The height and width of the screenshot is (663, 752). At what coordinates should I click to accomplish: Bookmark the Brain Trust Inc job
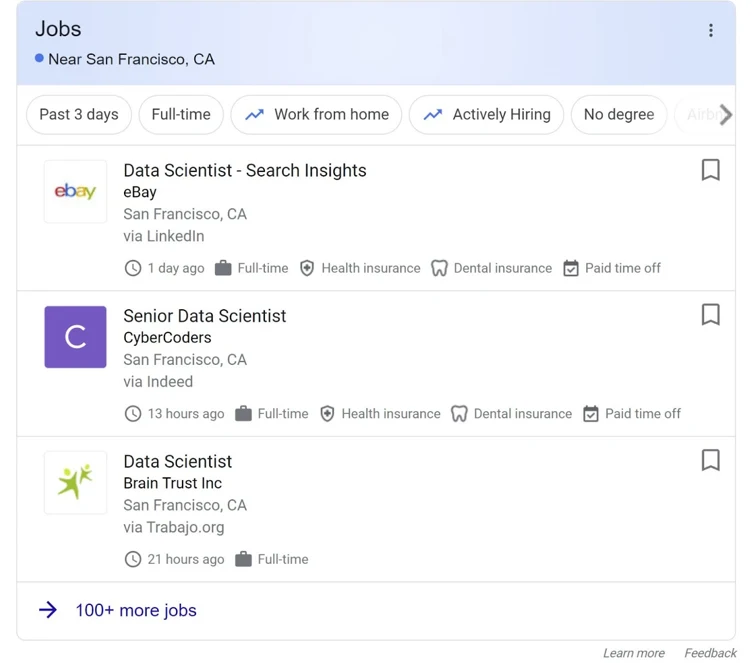click(710, 460)
